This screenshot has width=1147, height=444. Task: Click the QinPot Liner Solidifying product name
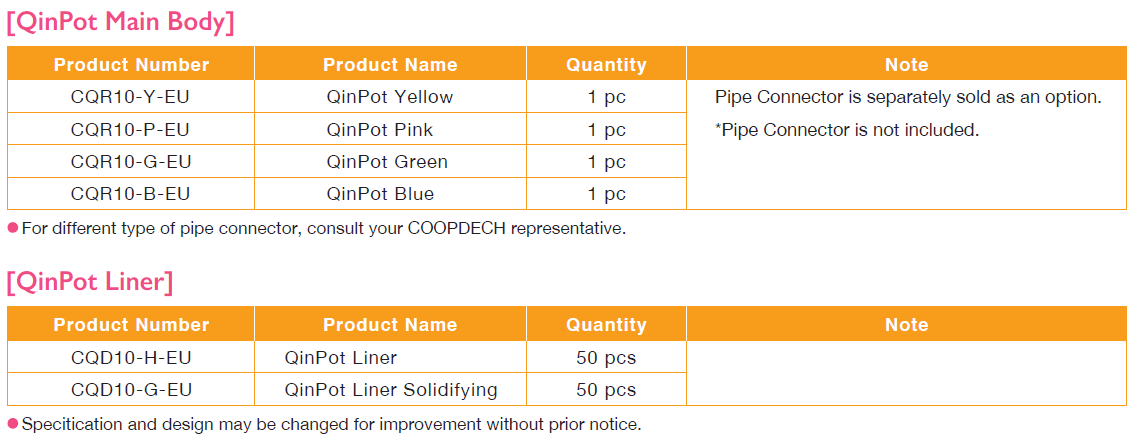pyautogui.click(x=390, y=390)
